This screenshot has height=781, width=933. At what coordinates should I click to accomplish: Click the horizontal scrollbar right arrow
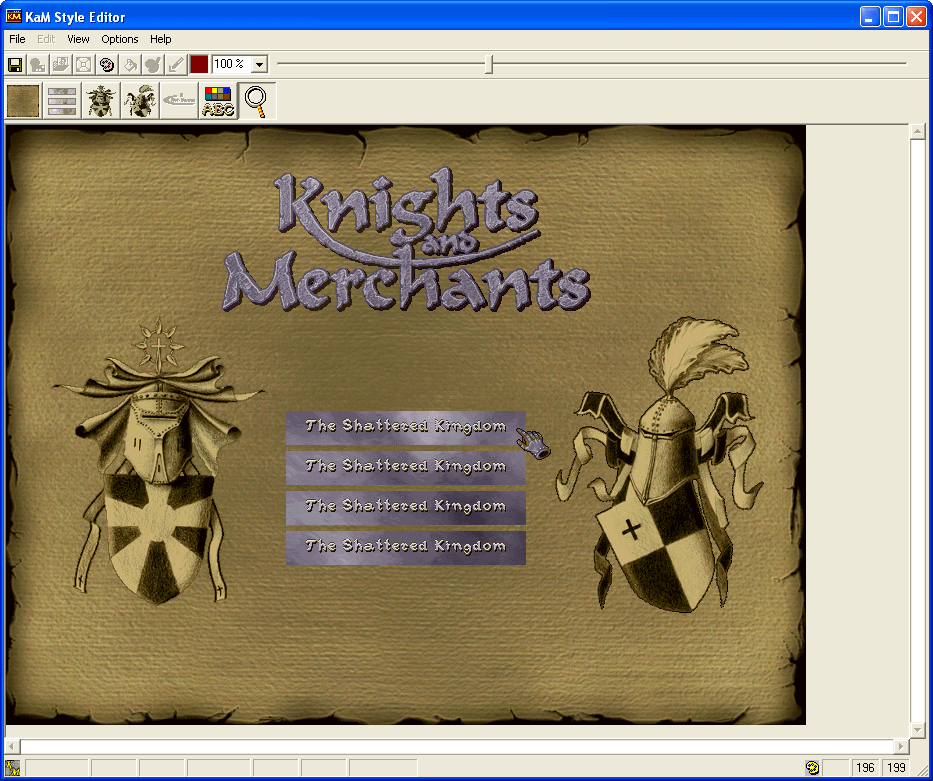[x=901, y=746]
